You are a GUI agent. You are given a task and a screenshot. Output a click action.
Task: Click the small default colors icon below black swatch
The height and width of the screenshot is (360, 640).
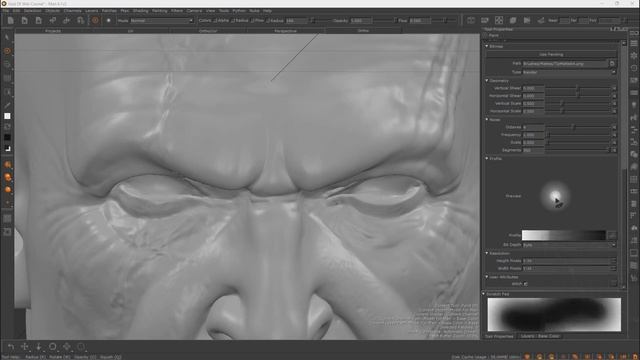point(7,149)
